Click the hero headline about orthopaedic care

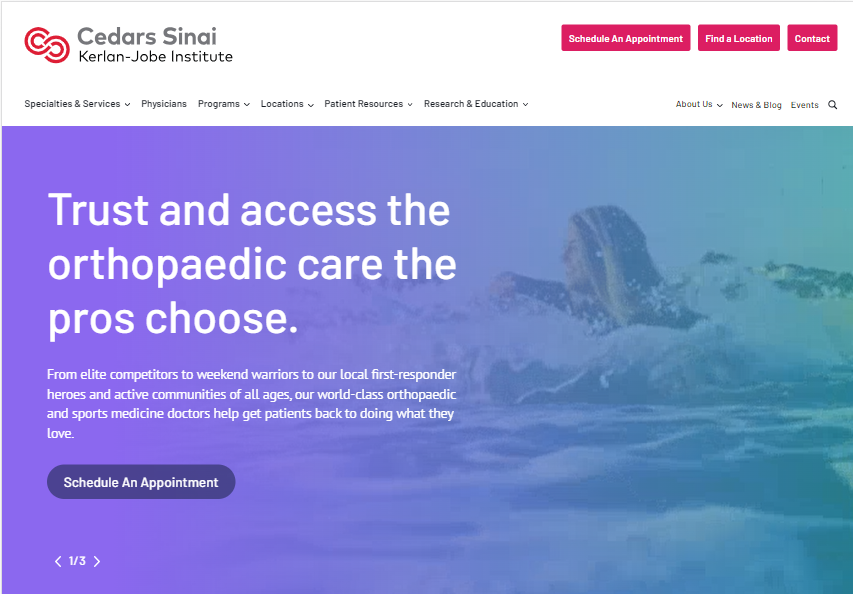click(252, 264)
